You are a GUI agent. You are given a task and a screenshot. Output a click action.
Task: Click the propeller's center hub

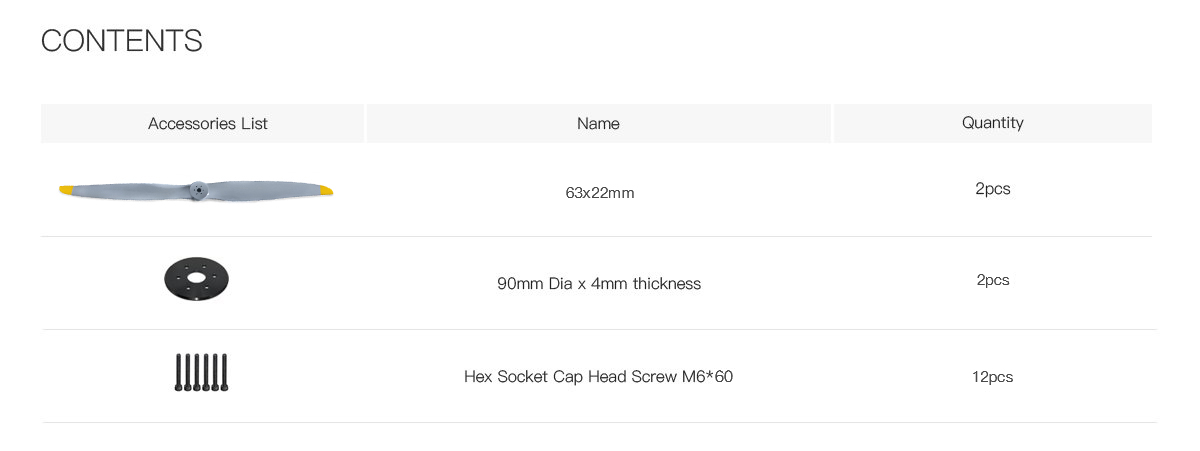[197, 189]
